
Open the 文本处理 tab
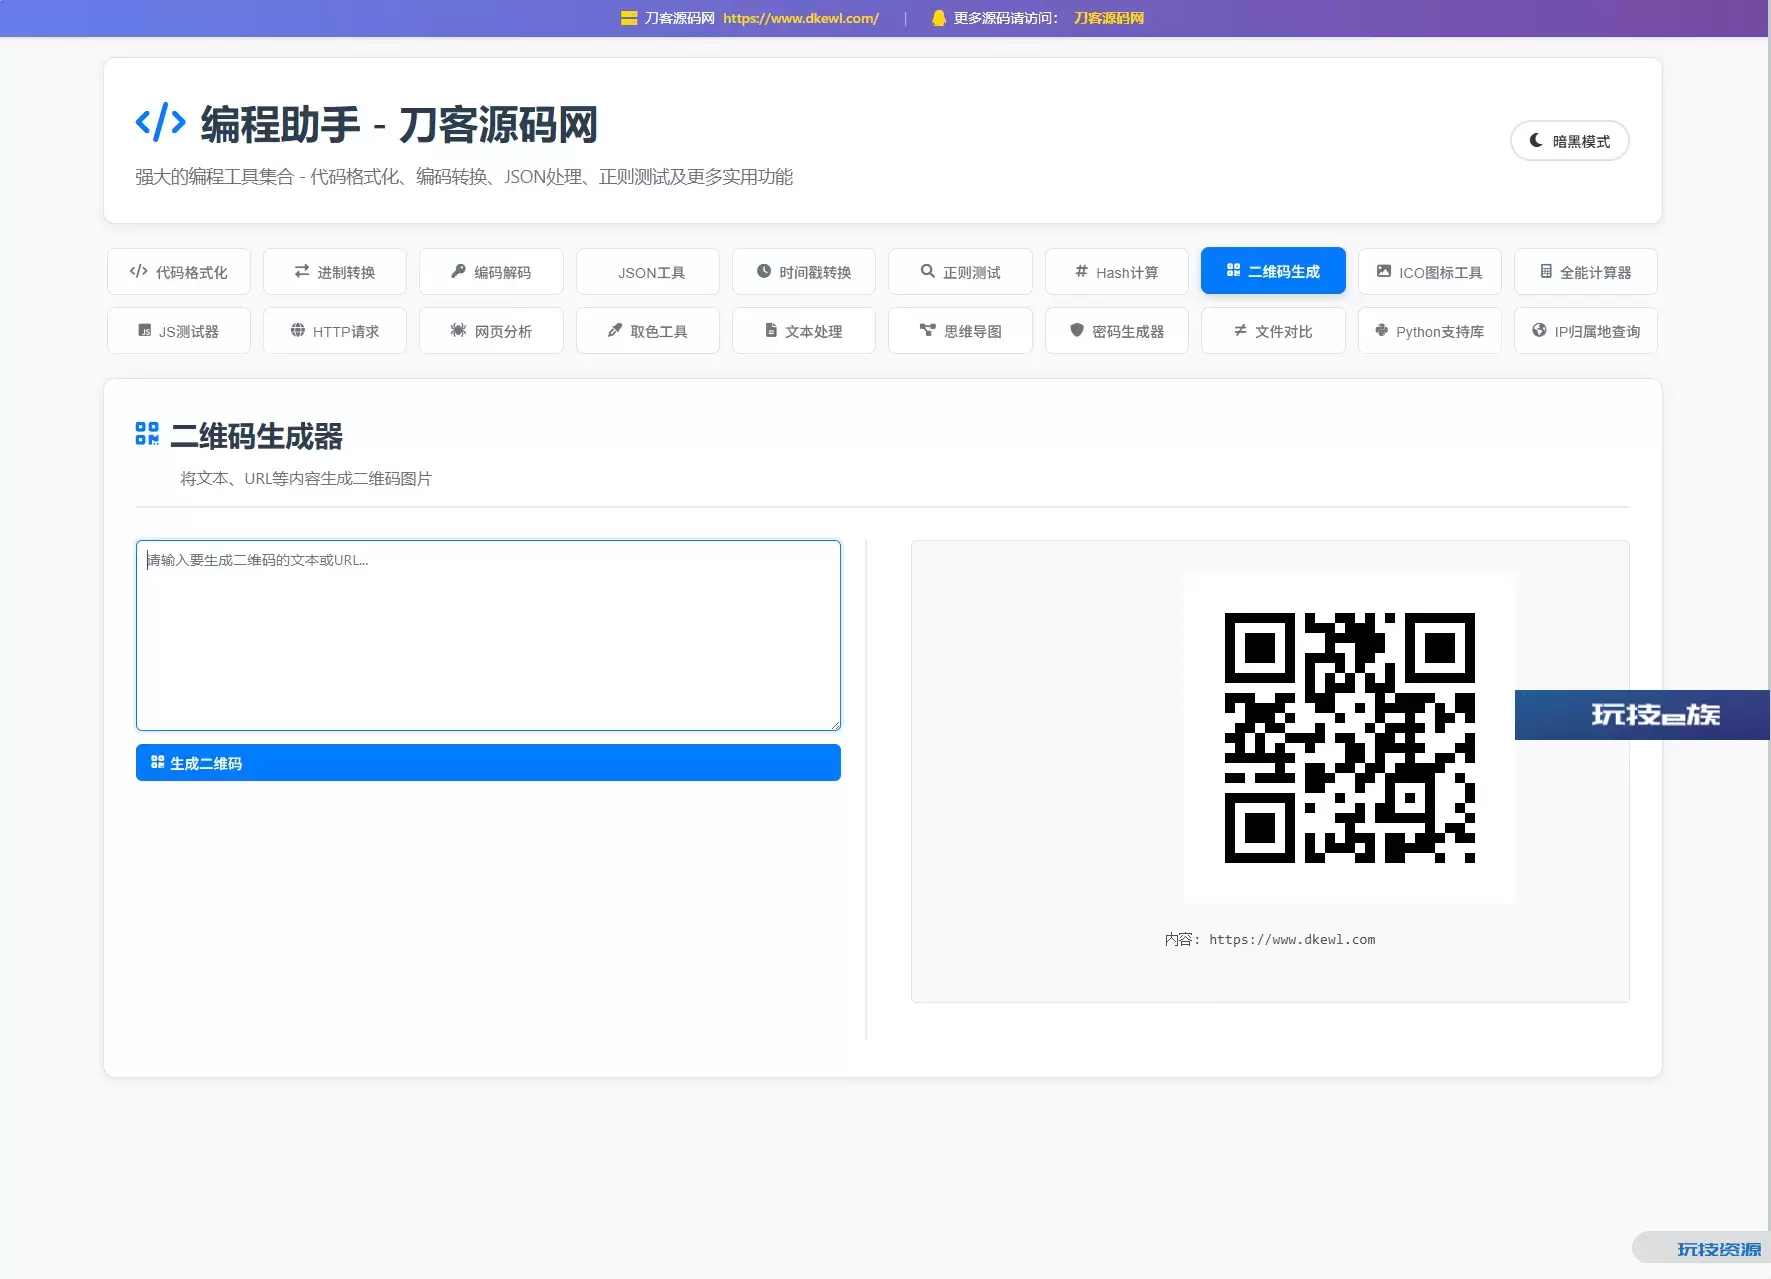coord(803,331)
